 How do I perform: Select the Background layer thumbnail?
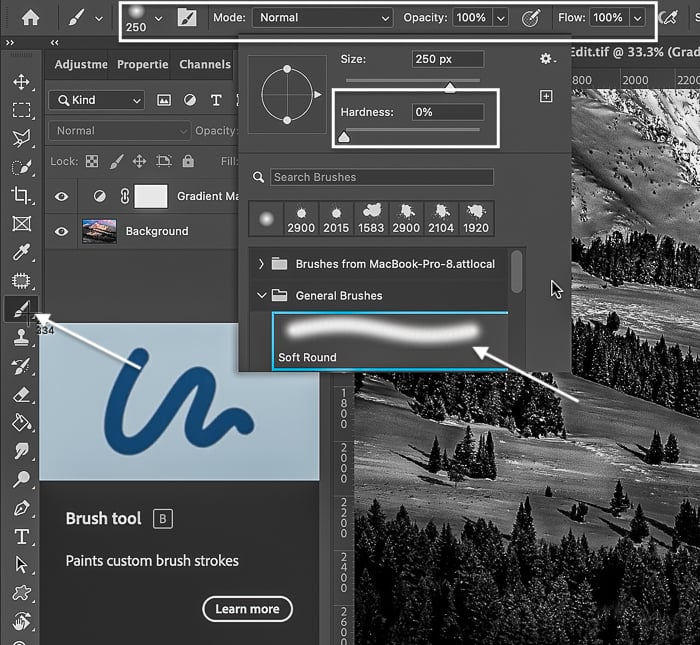click(x=100, y=231)
